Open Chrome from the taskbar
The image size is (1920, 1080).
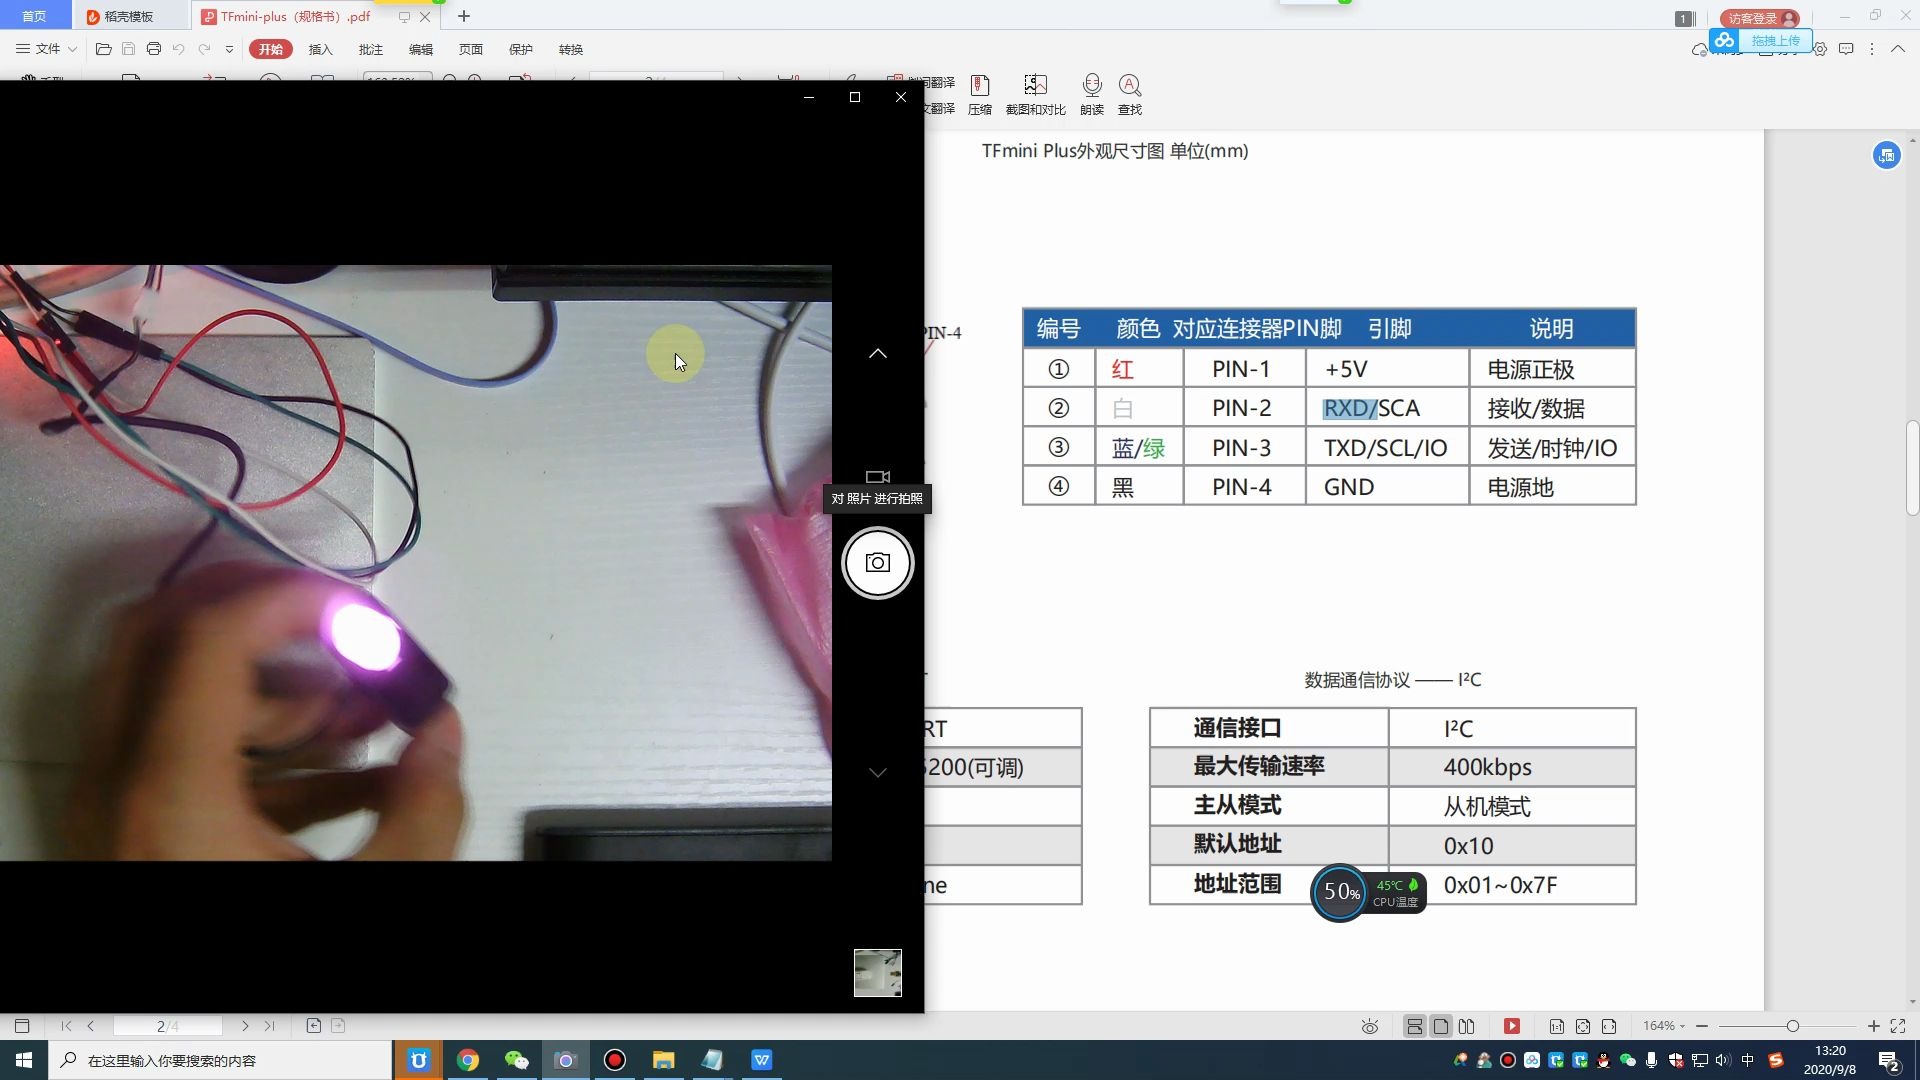point(468,1060)
